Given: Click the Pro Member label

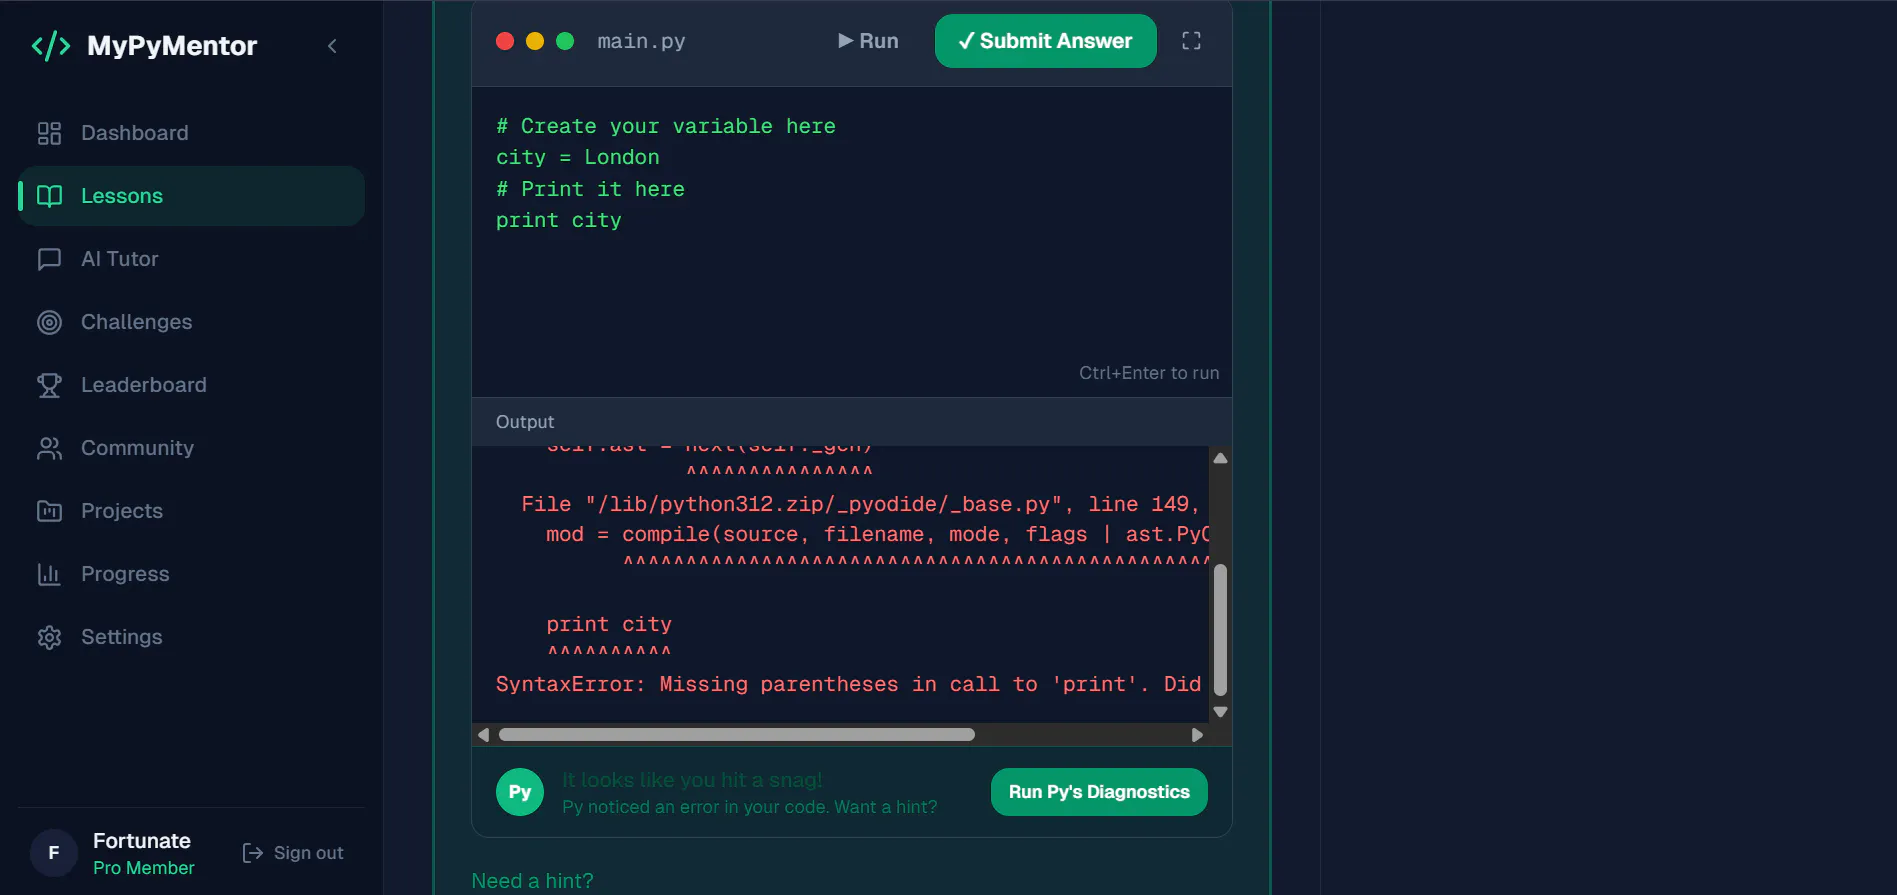Looking at the screenshot, I should 144,868.
